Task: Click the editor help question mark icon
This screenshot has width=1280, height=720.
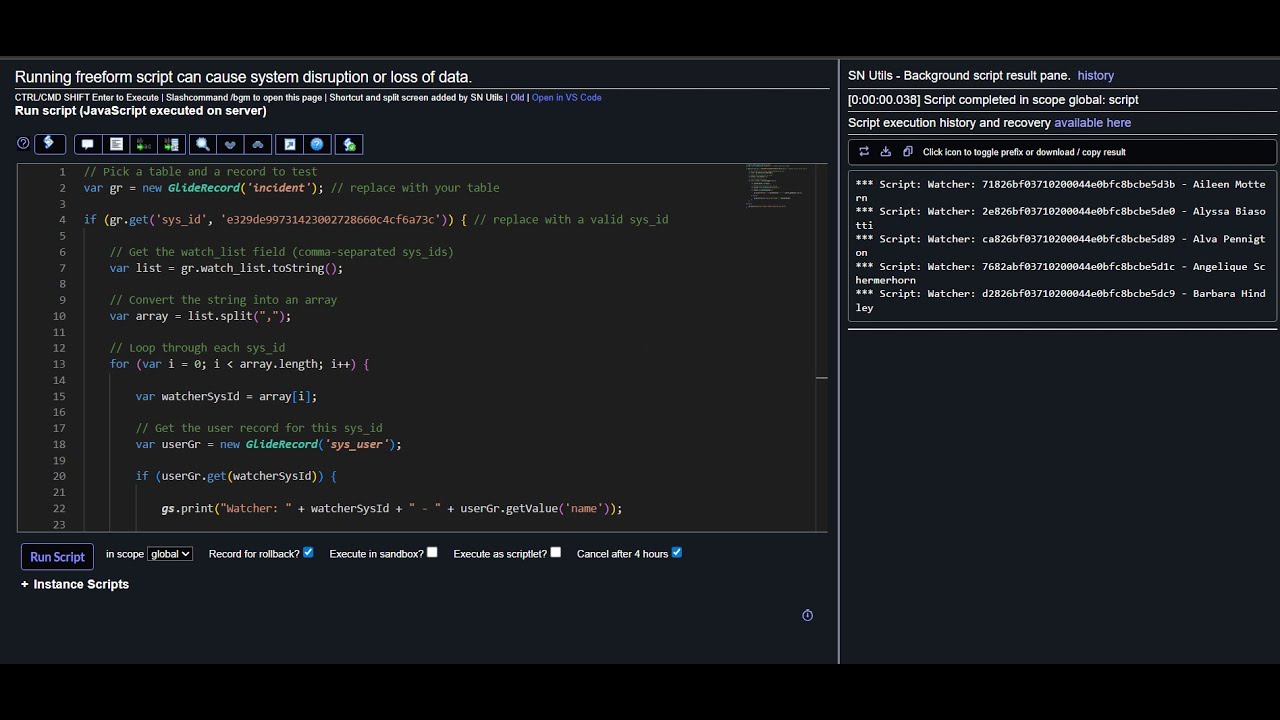Action: (x=23, y=144)
